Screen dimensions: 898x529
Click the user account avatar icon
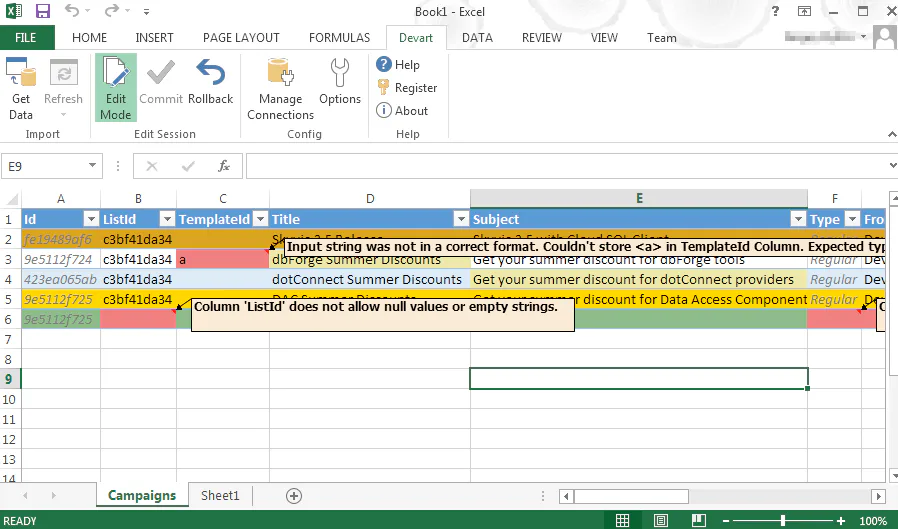[885, 38]
